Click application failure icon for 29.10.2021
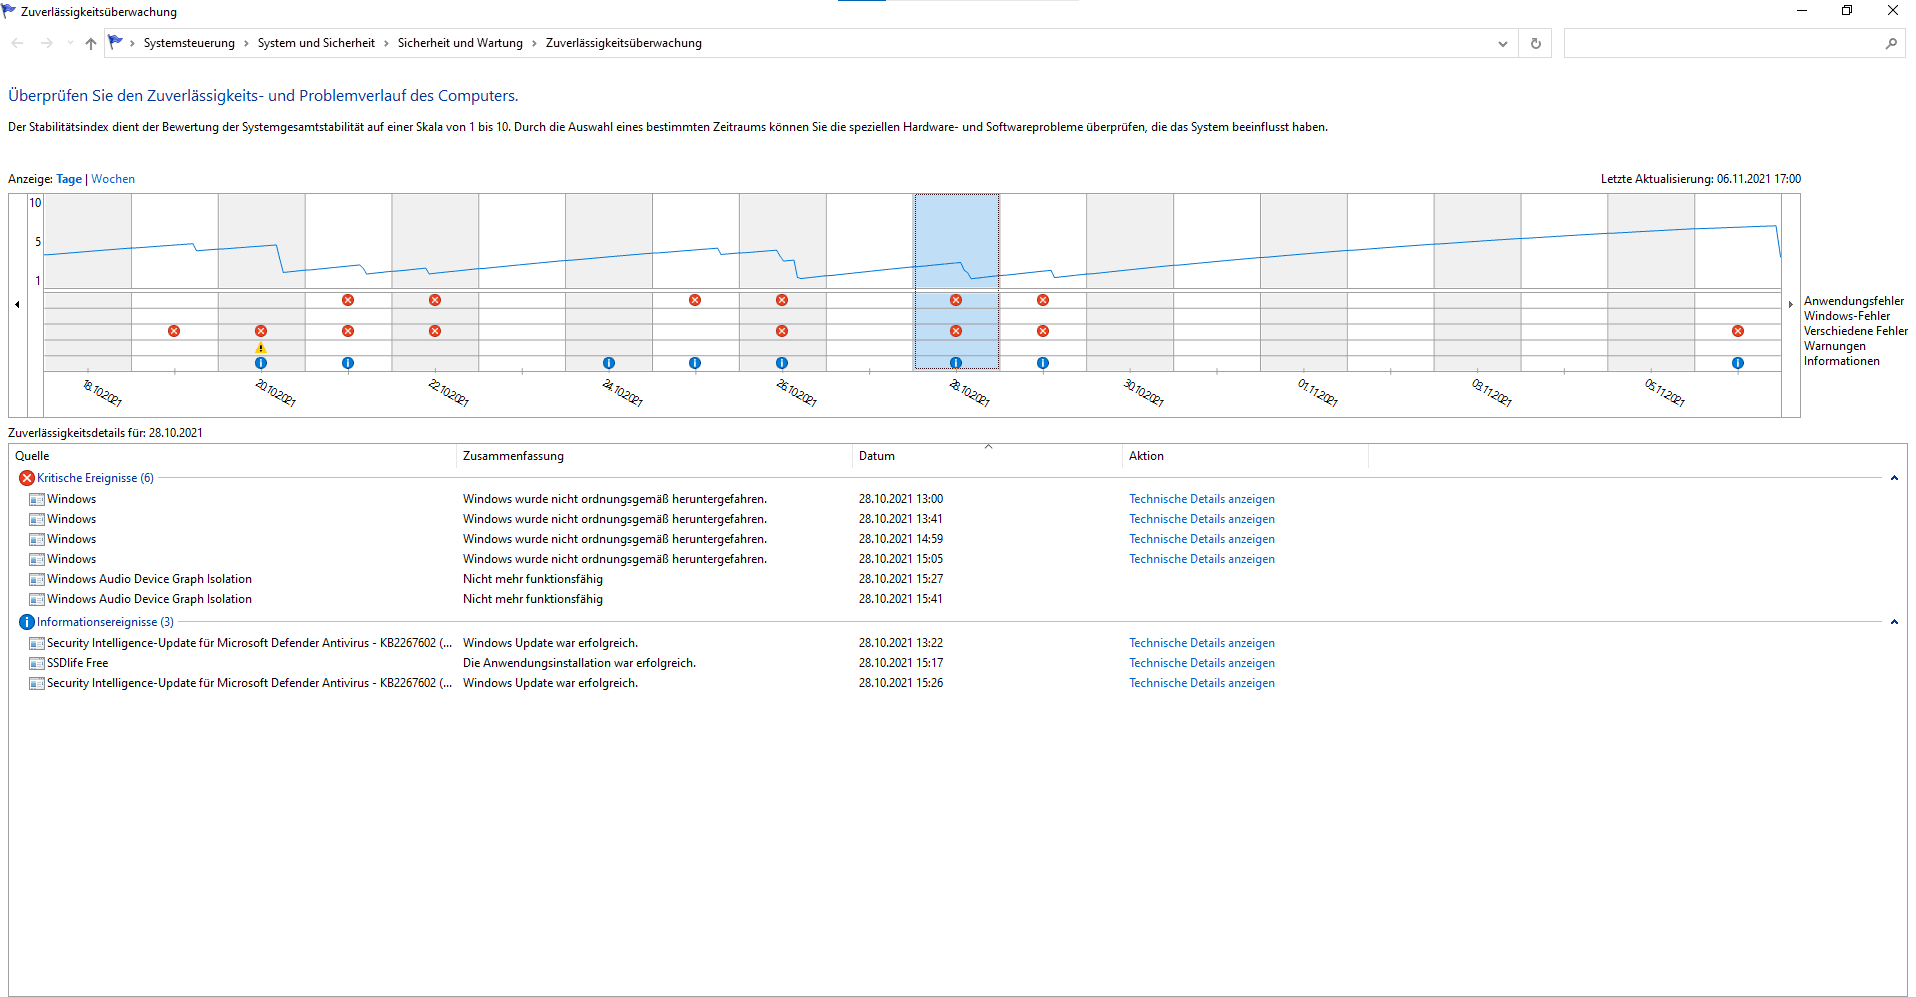This screenshot has width=1916, height=998. click(1043, 300)
